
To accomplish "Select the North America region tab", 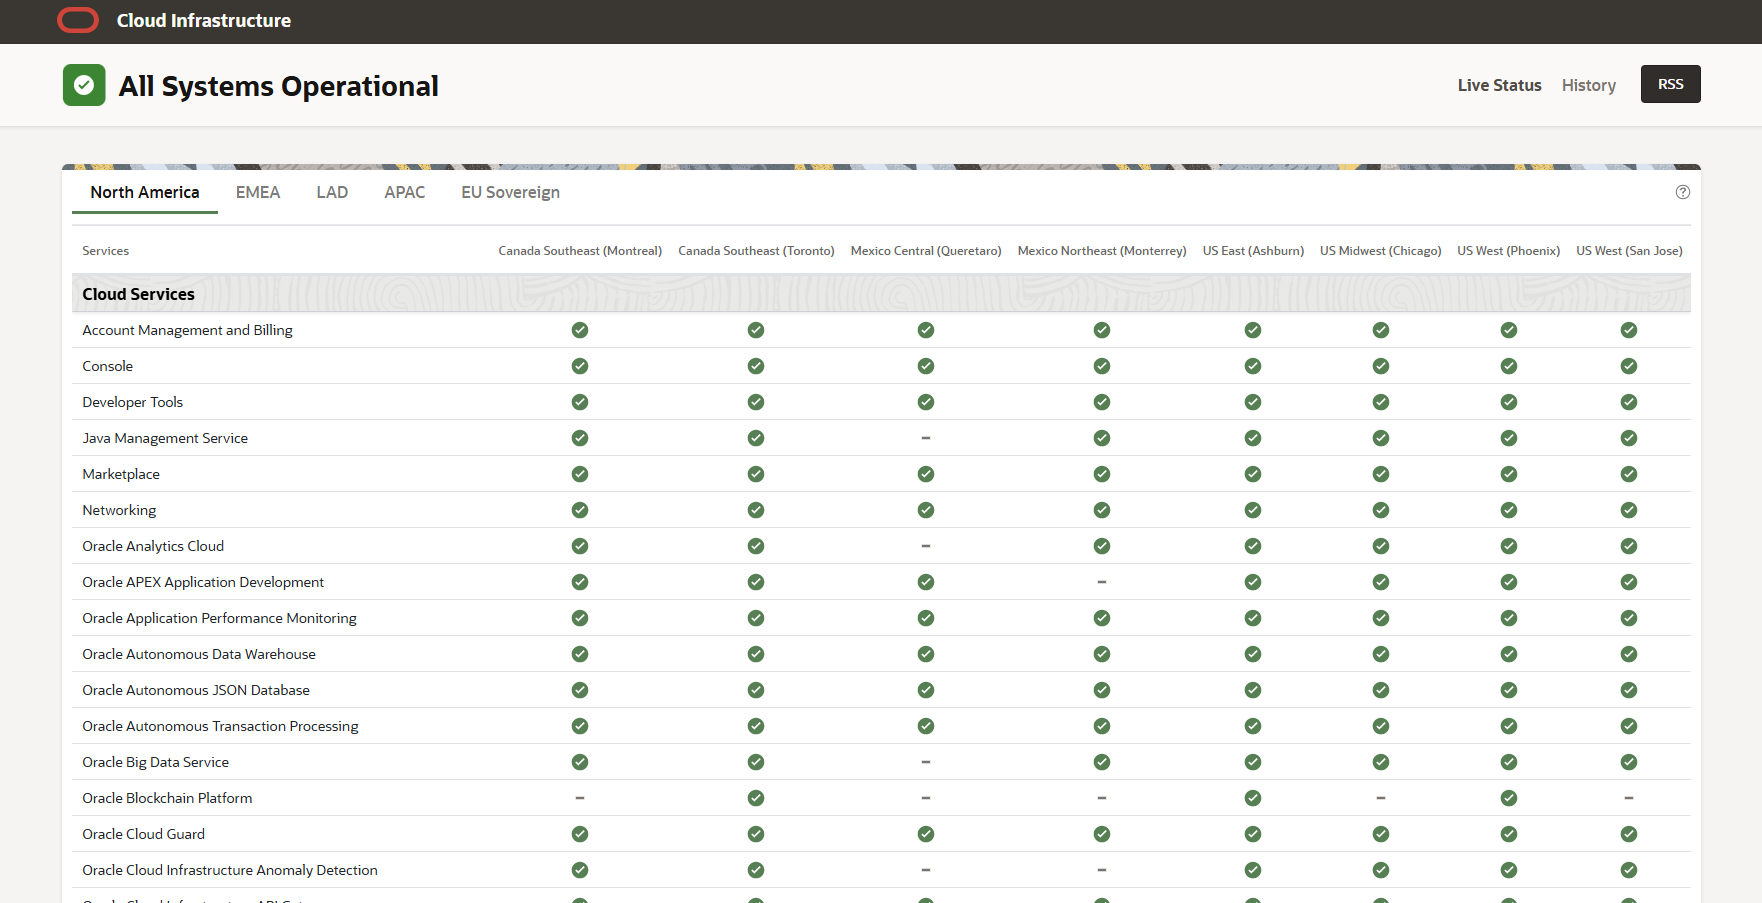I will [145, 192].
